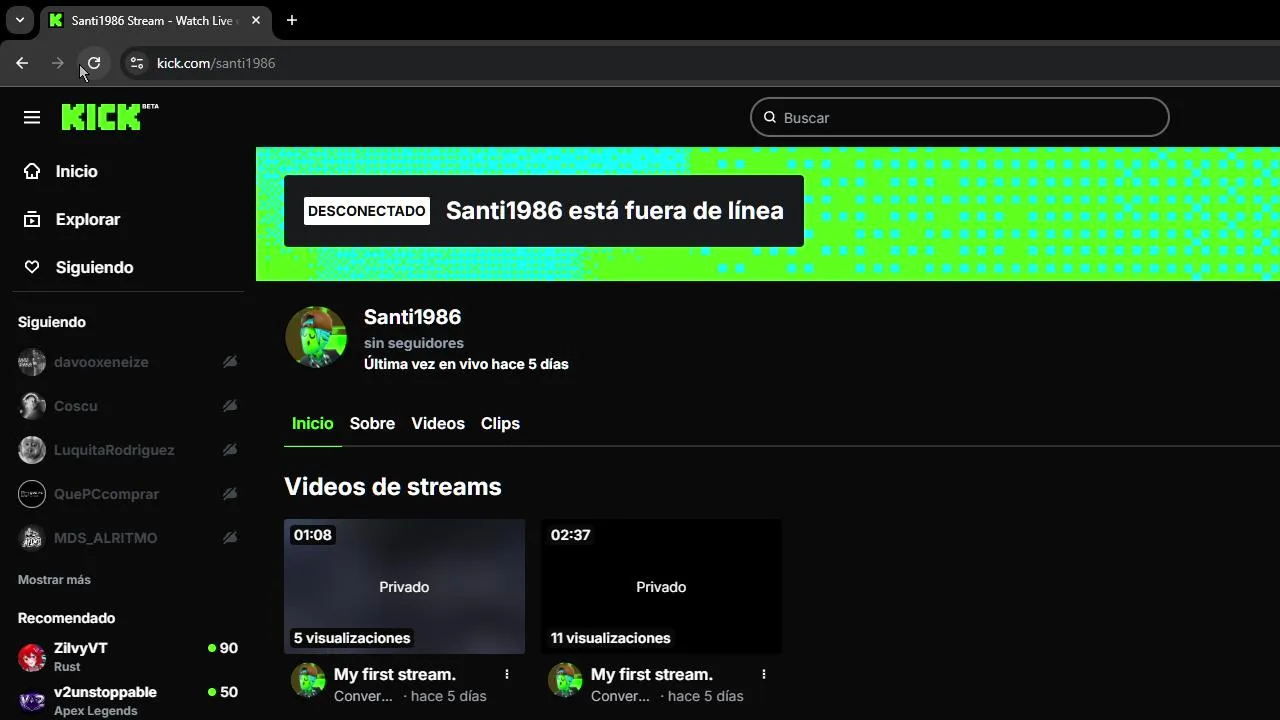Click MDS_ALRITMO's avatar in sidebar

32,538
